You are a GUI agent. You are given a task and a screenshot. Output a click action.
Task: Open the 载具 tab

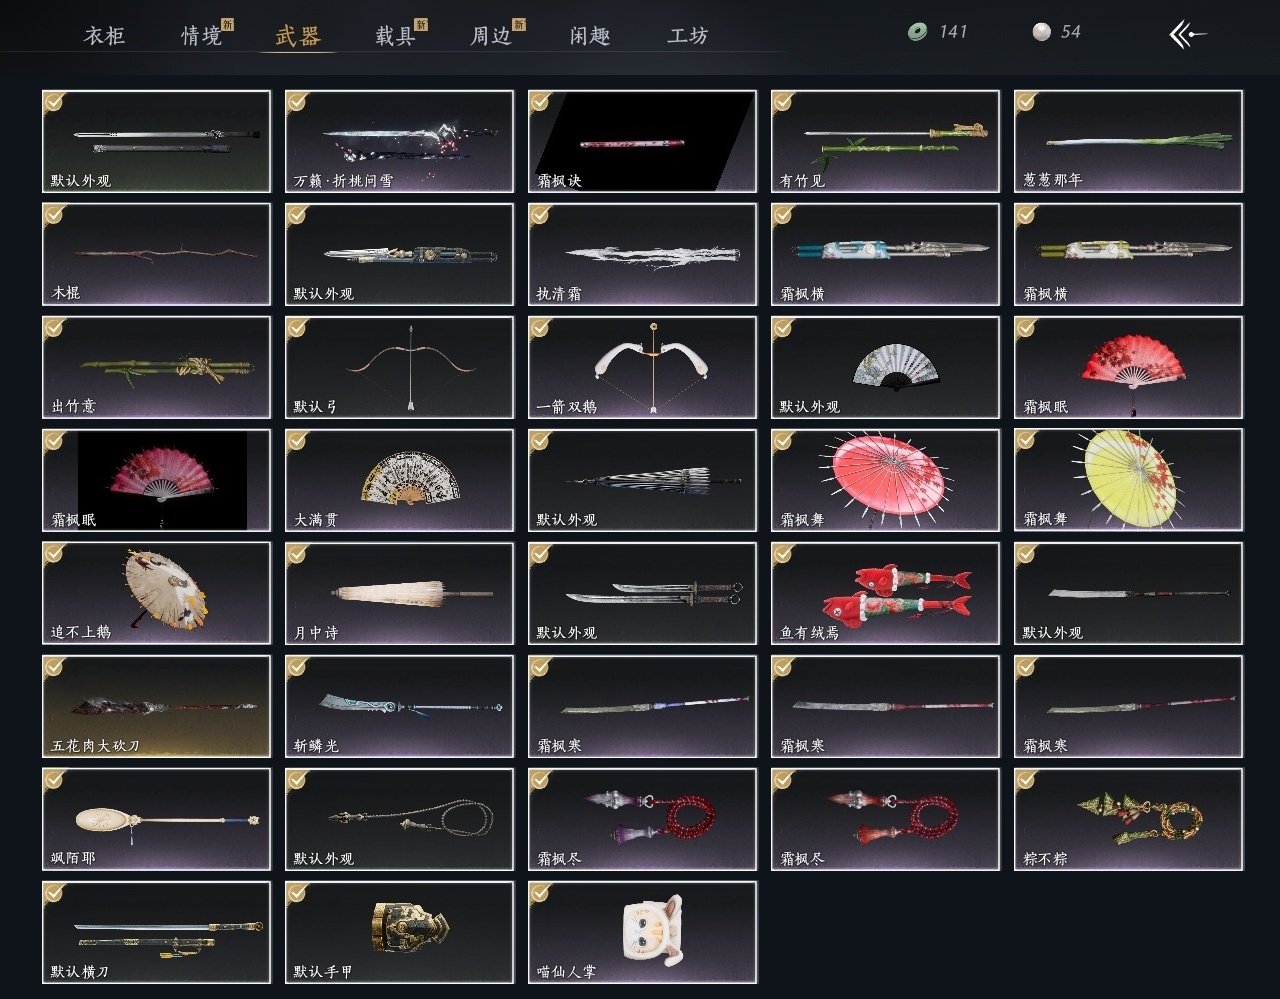(x=395, y=36)
